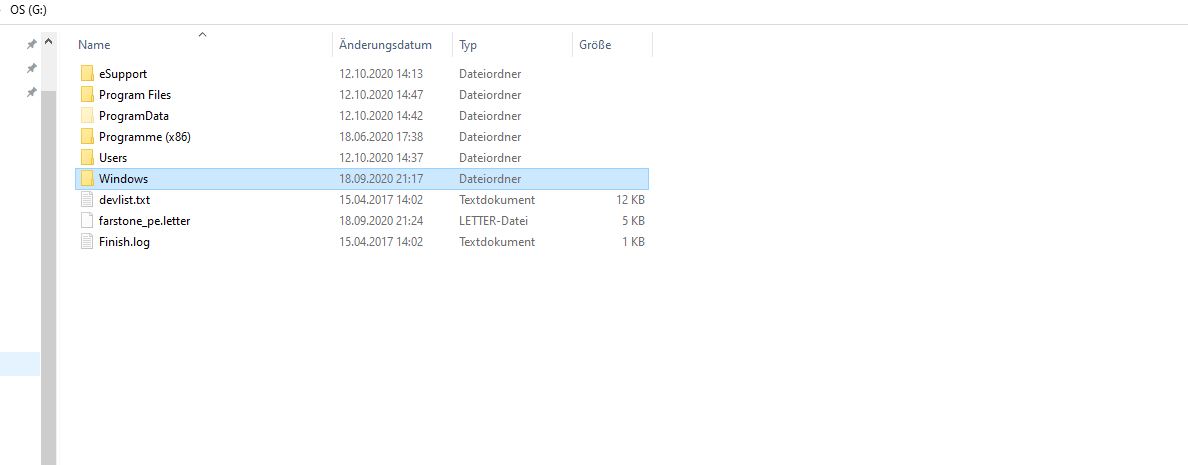Screen dimensions: 1188x465
Task: Click Textdokument type of Finish.log
Action: click(x=497, y=242)
